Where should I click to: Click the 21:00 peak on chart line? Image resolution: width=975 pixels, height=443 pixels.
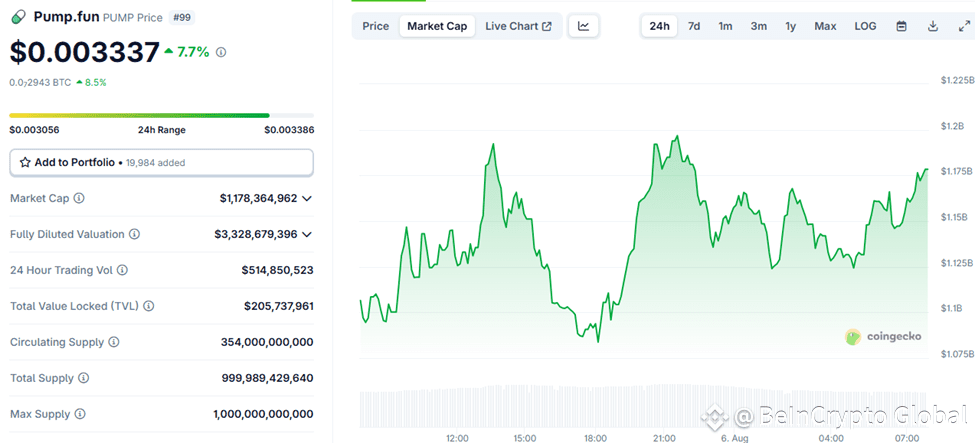tap(677, 136)
